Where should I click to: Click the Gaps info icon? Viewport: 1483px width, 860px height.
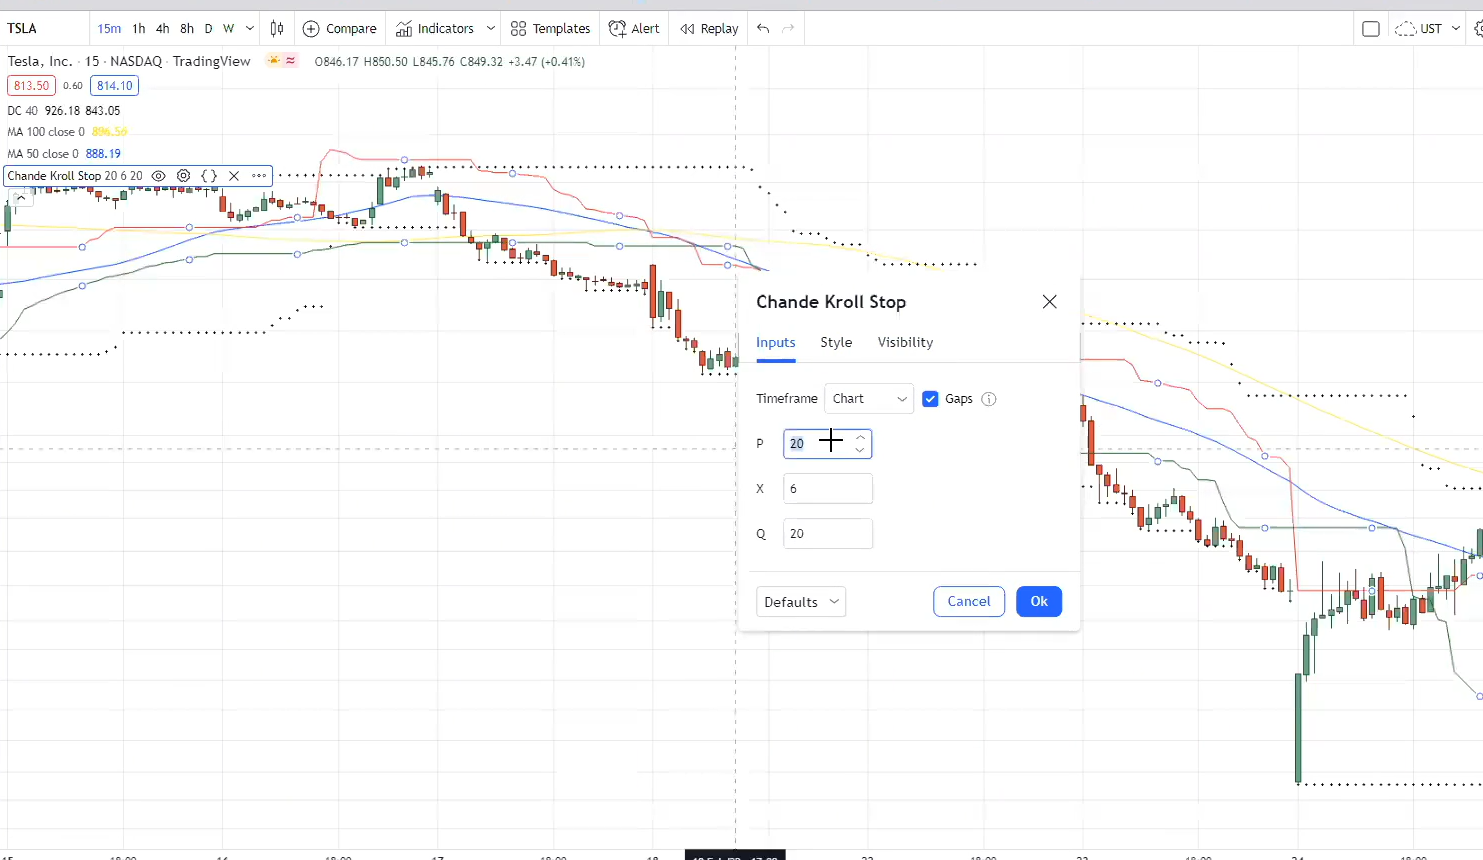[989, 399]
